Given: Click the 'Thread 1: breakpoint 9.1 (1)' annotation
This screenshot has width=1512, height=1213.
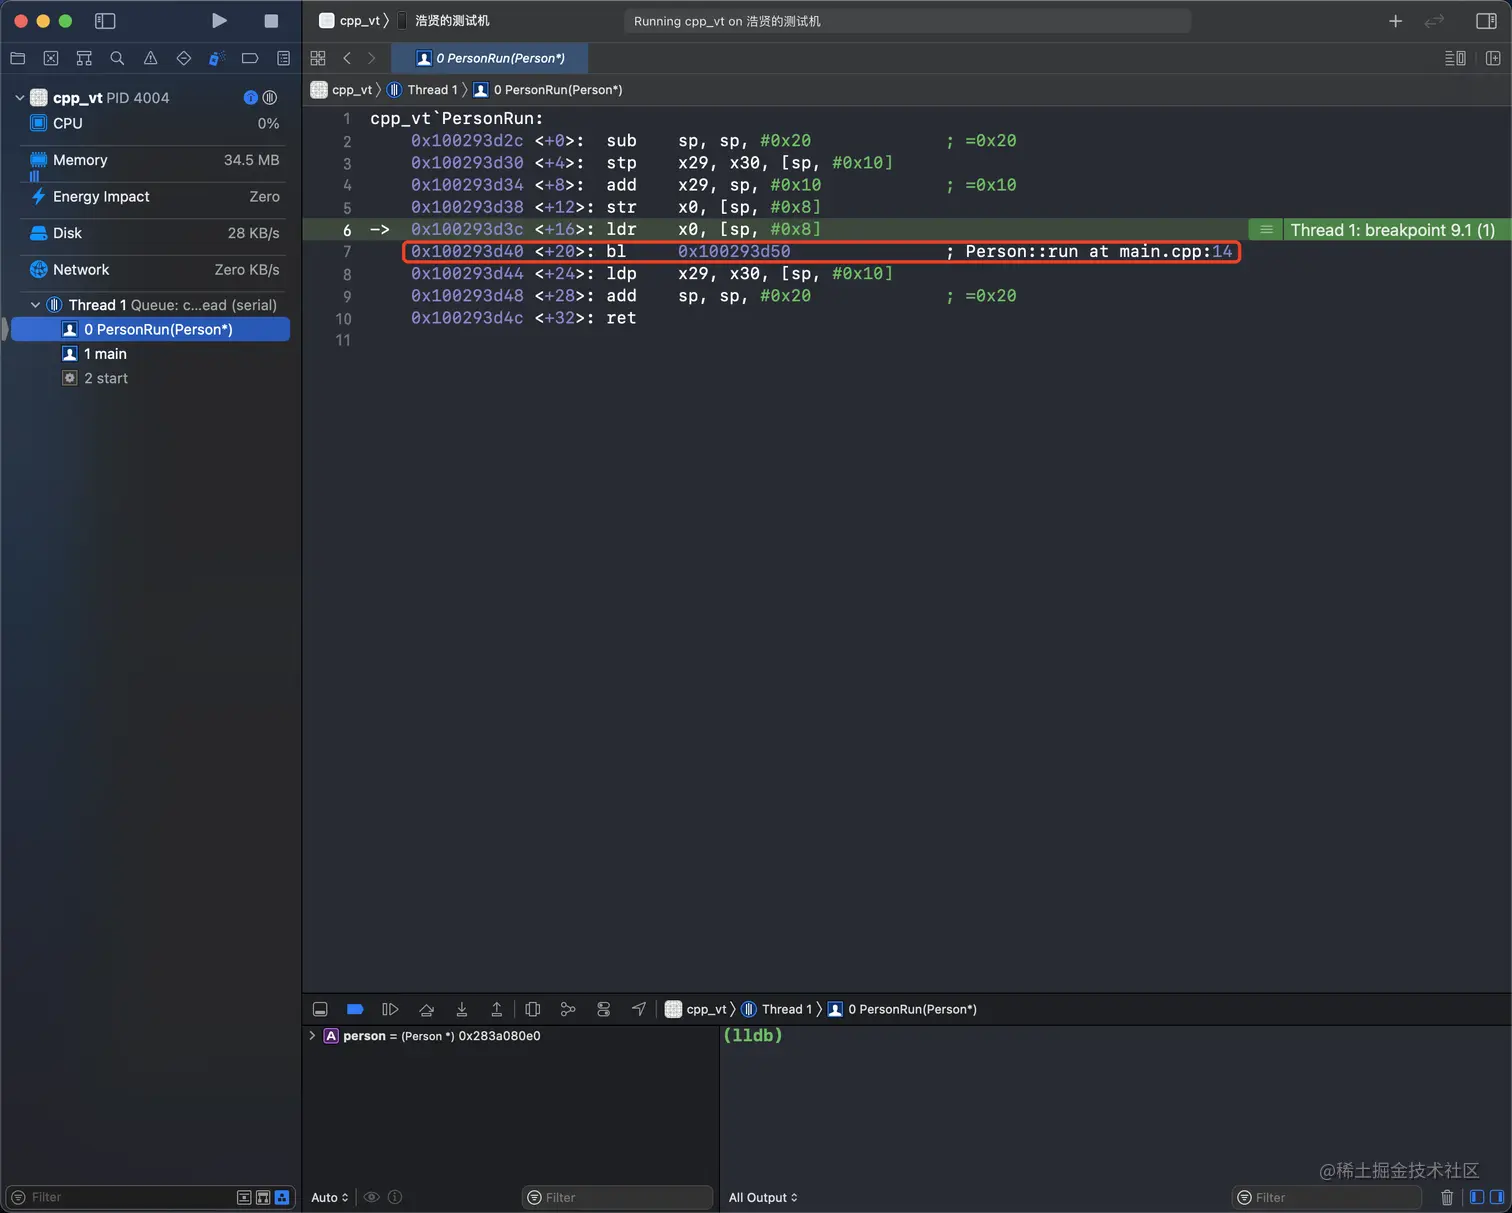Looking at the screenshot, I should pyautogui.click(x=1392, y=230).
